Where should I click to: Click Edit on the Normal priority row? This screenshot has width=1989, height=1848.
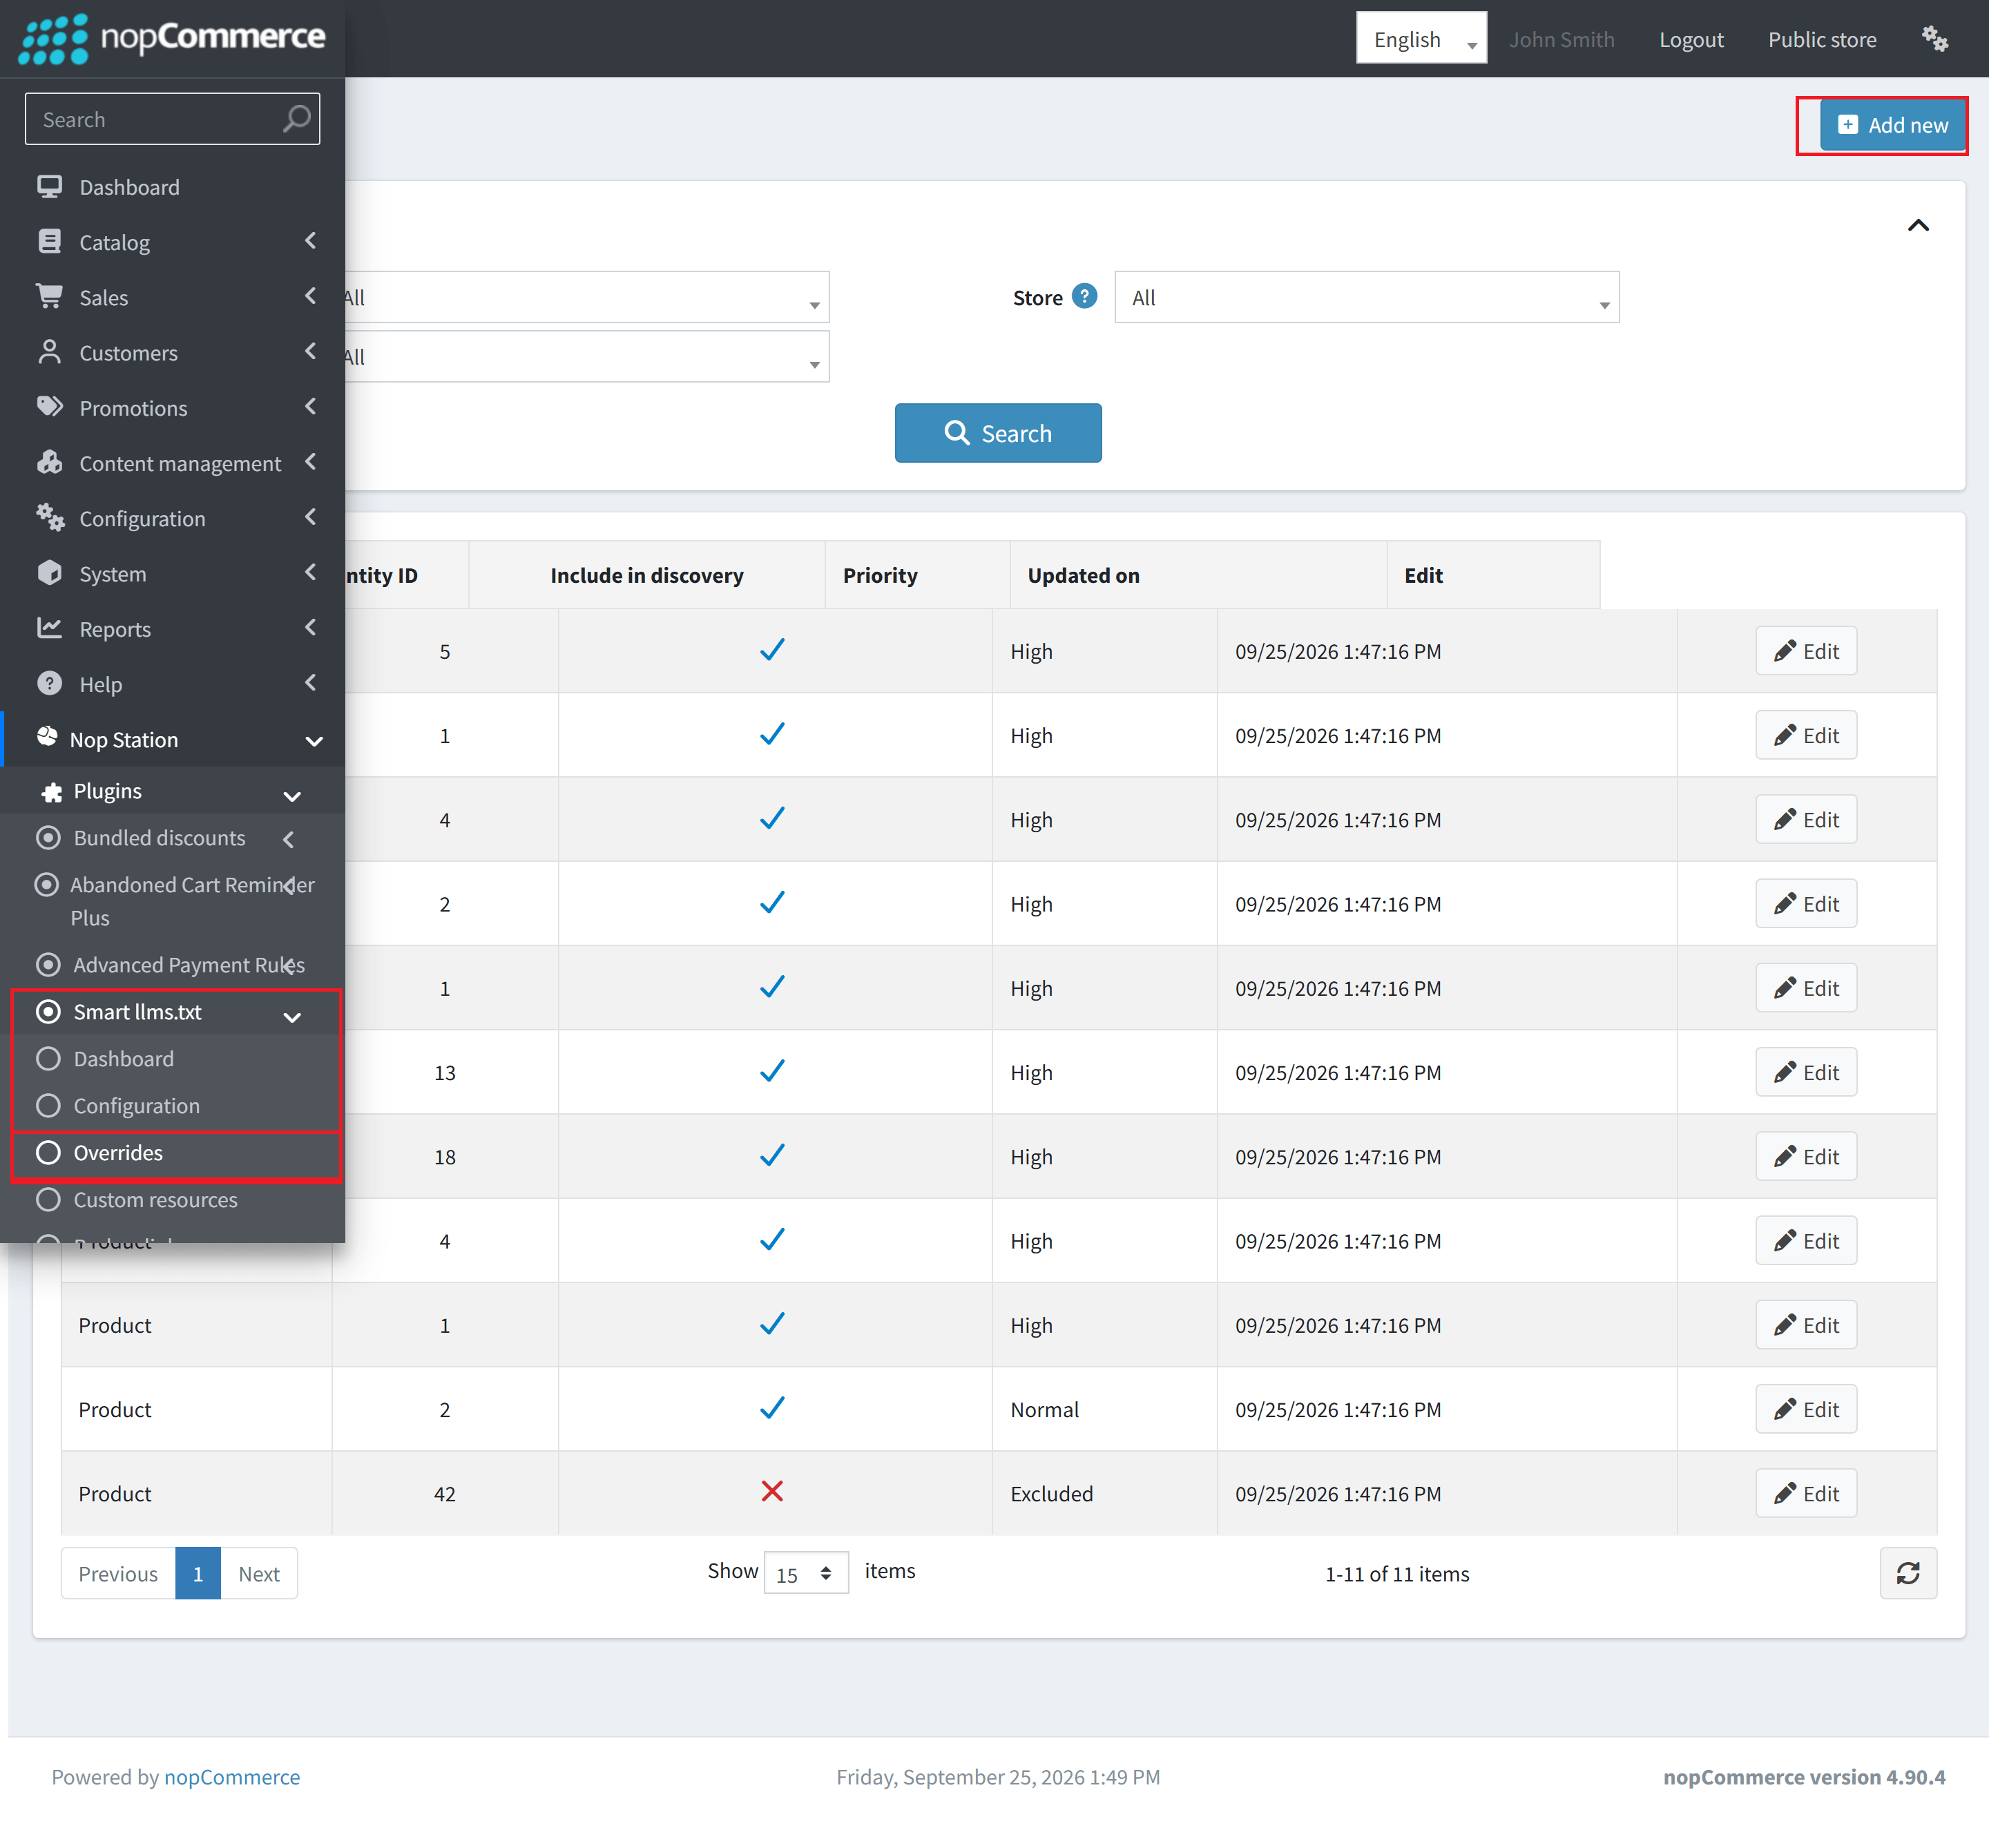point(1805,1409)
